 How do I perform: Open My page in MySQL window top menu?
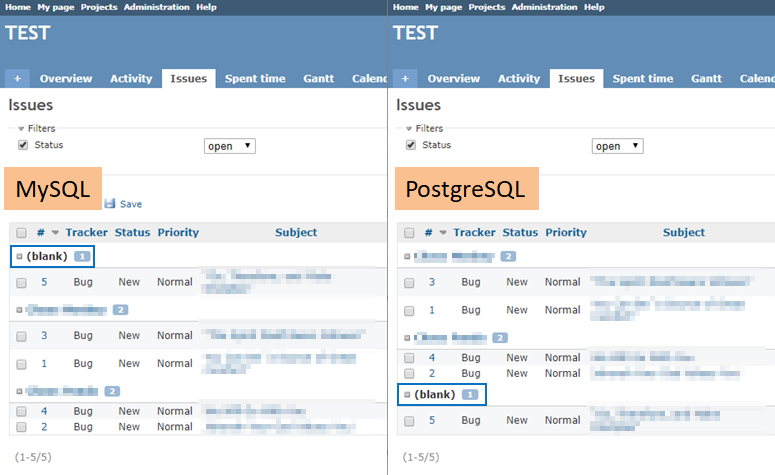tap(56, 7)
